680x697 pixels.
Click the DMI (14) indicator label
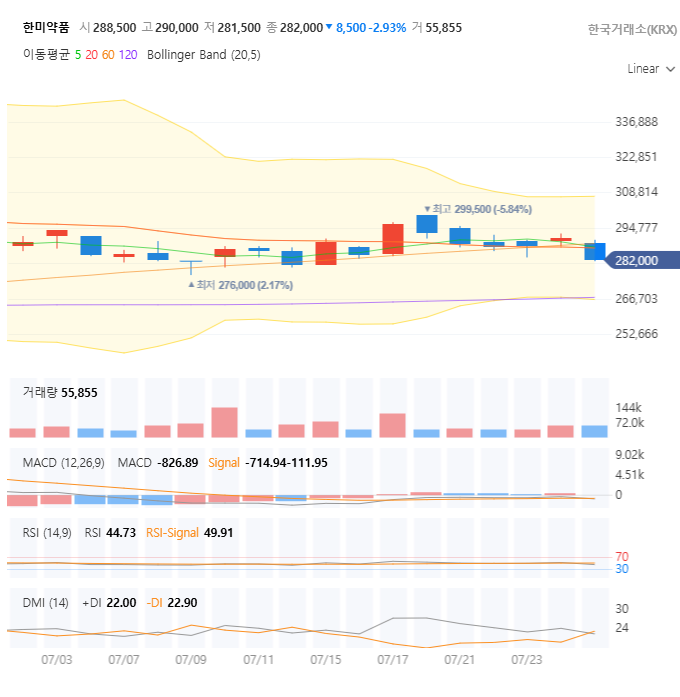pos(46,603)
